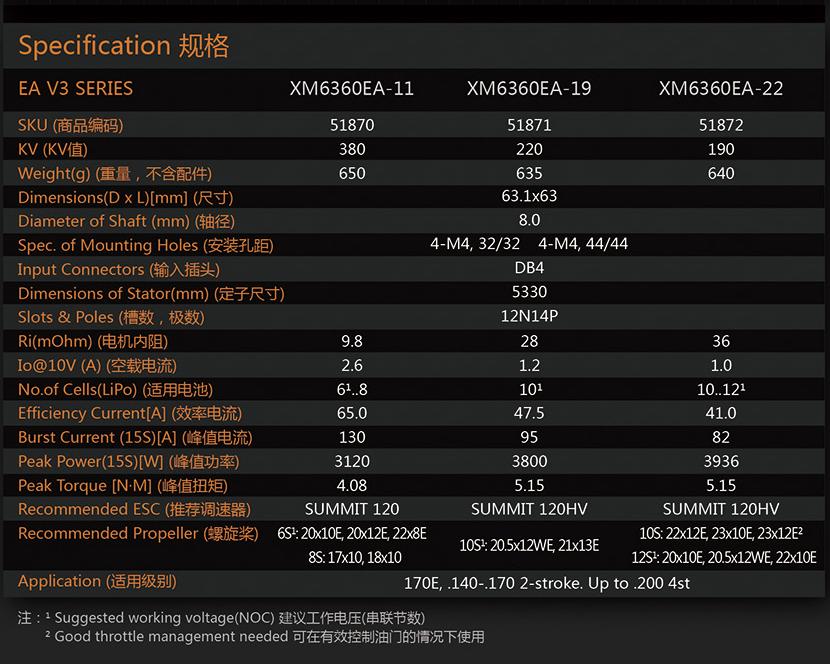Click the 12N14P slots and poles value
Image resolution: width=830 pixels, height=664 pixels.
pos(529,317)
